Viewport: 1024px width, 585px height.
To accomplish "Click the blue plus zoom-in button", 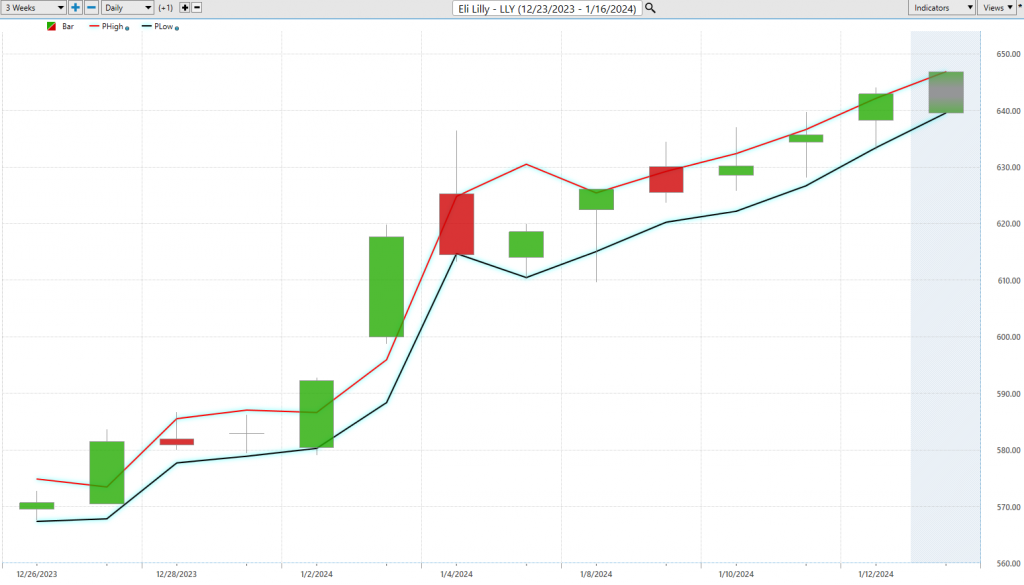I will point(76,8).
